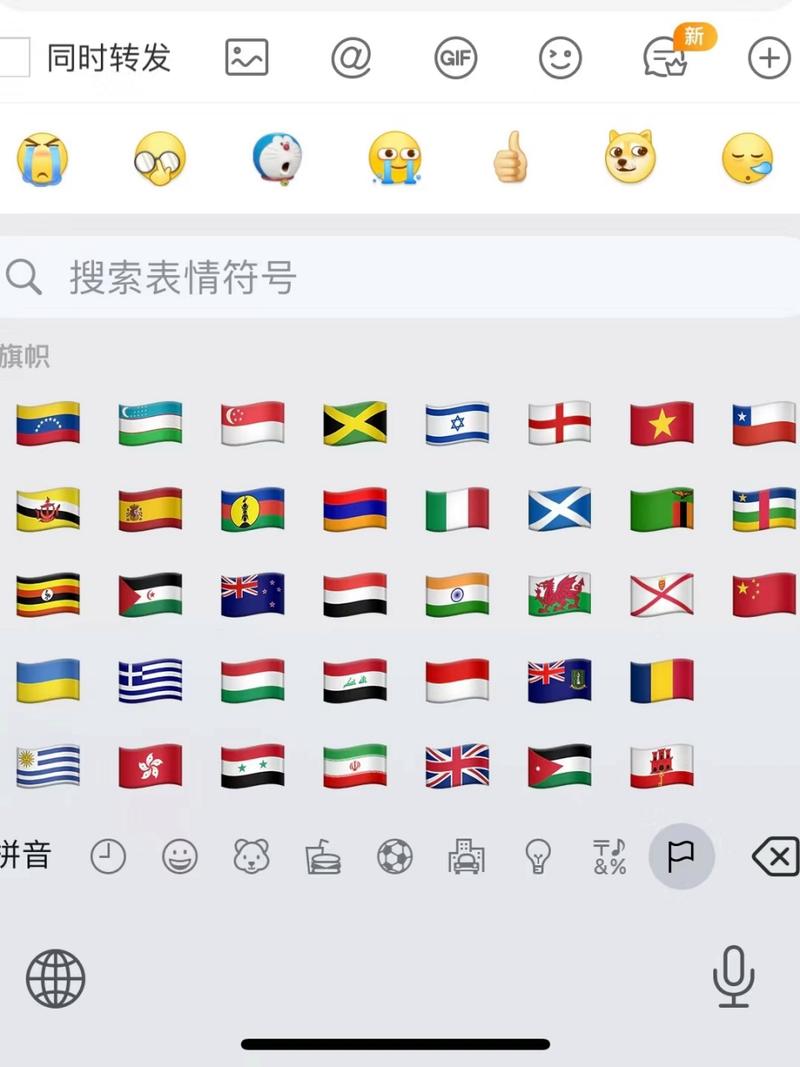Switch keyboard with the globe icon
The image size is (800, 1067).
click(56, 979)
